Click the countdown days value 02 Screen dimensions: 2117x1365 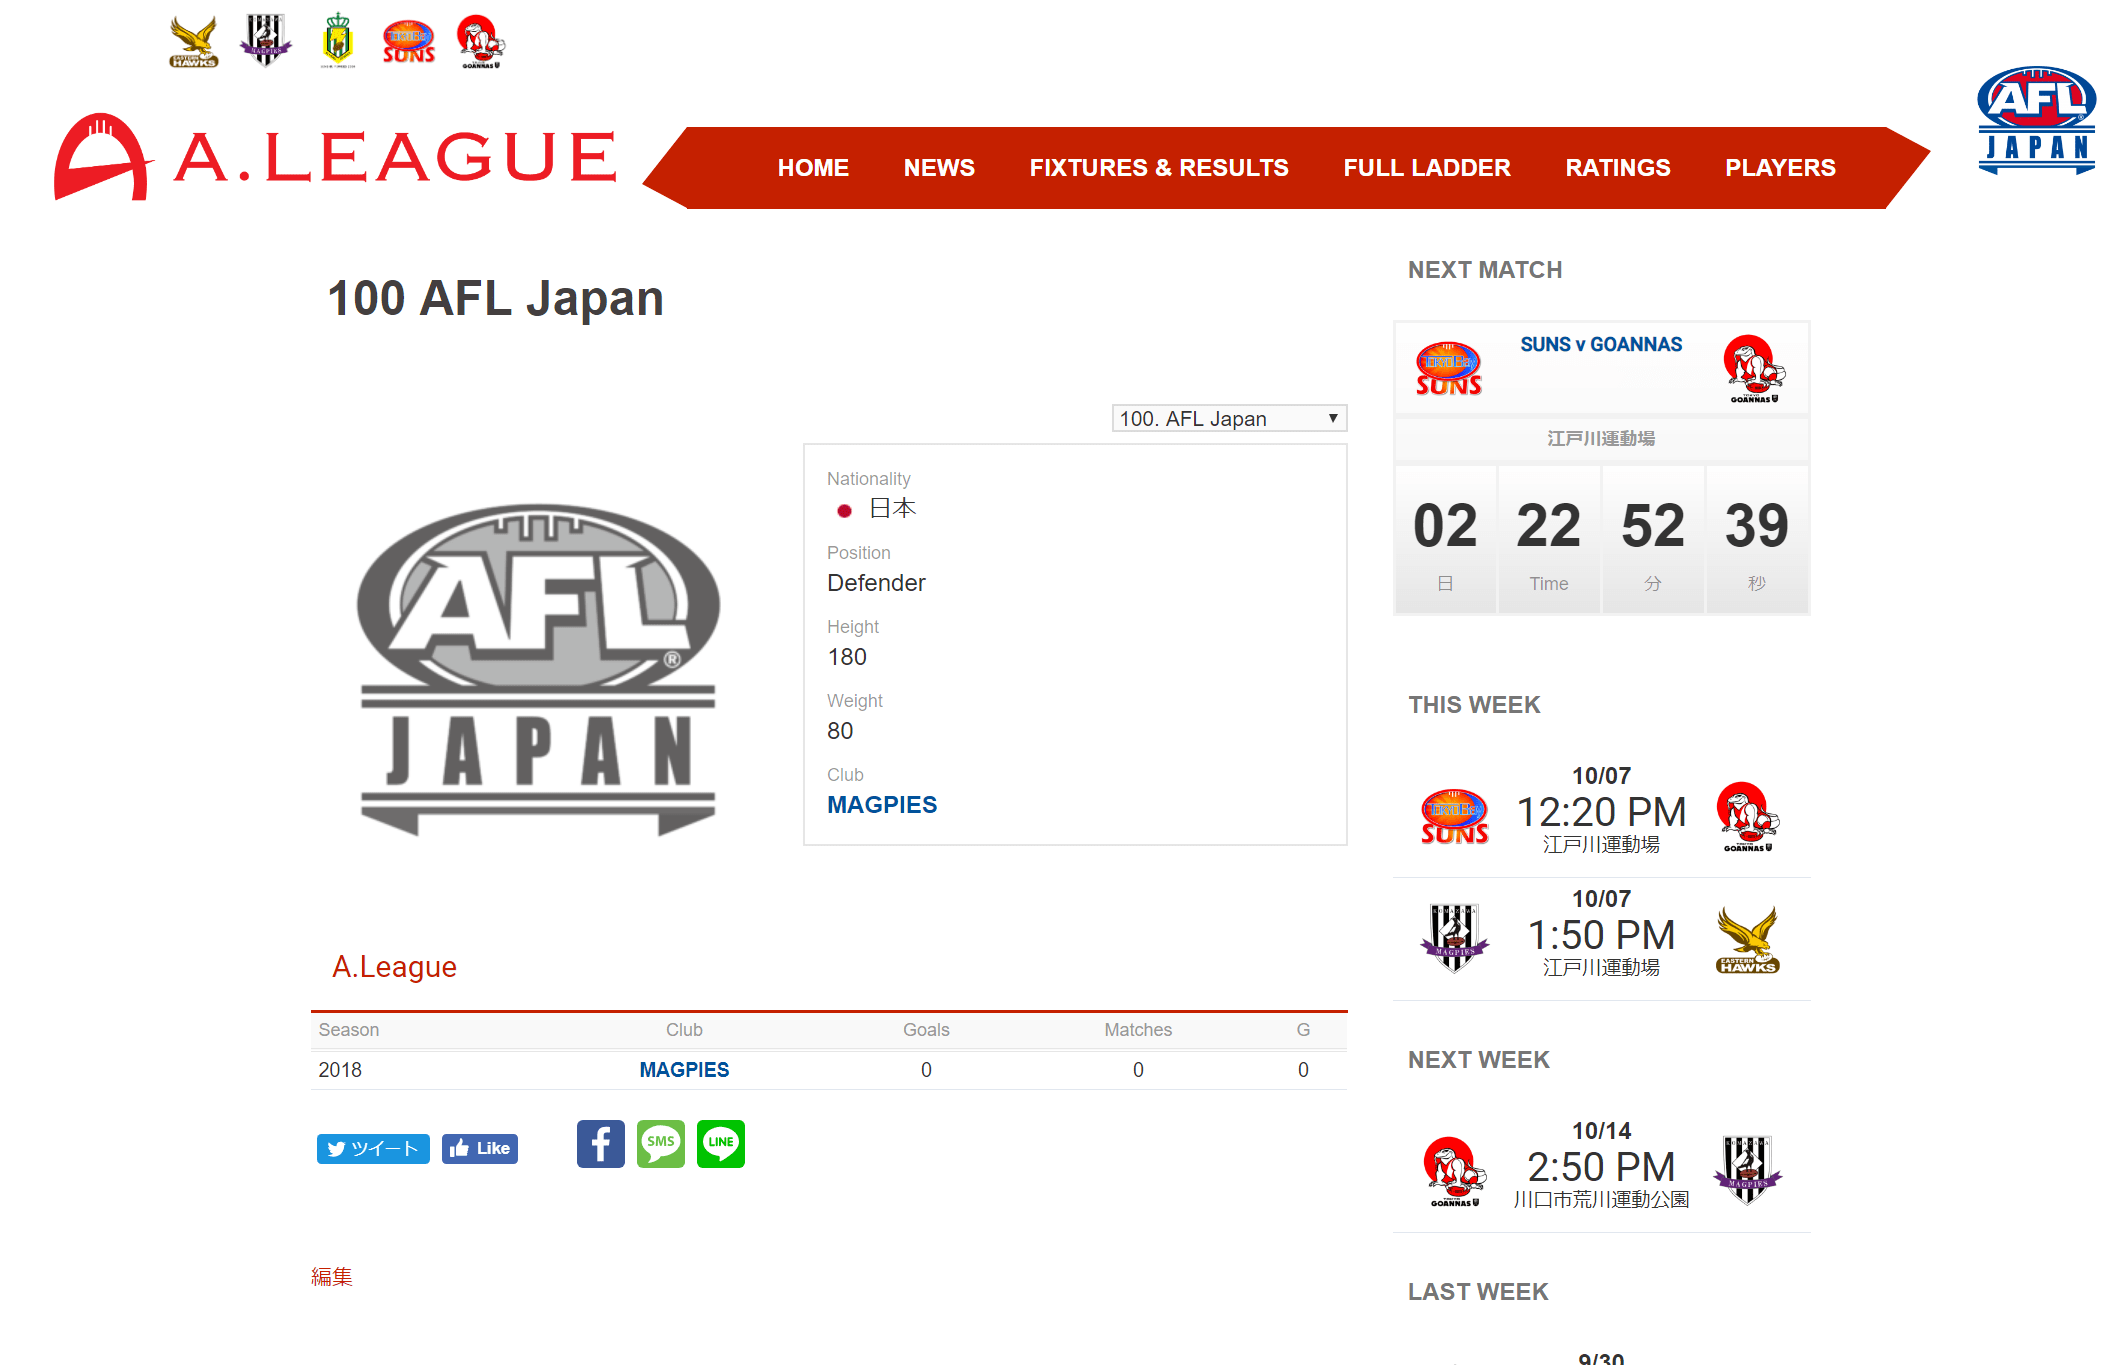pyautogui.click(x=1445, y=526)
